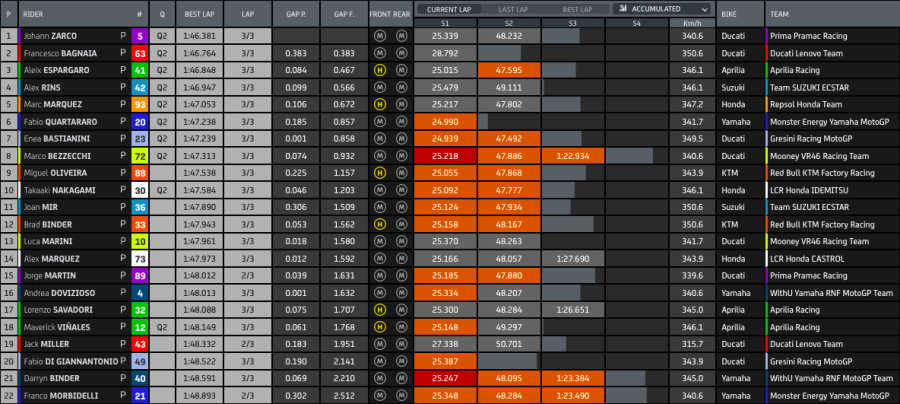The height and width of the screenshot is (404, 900).
Task: Click the orange number 93 badge
Action: 140,104
